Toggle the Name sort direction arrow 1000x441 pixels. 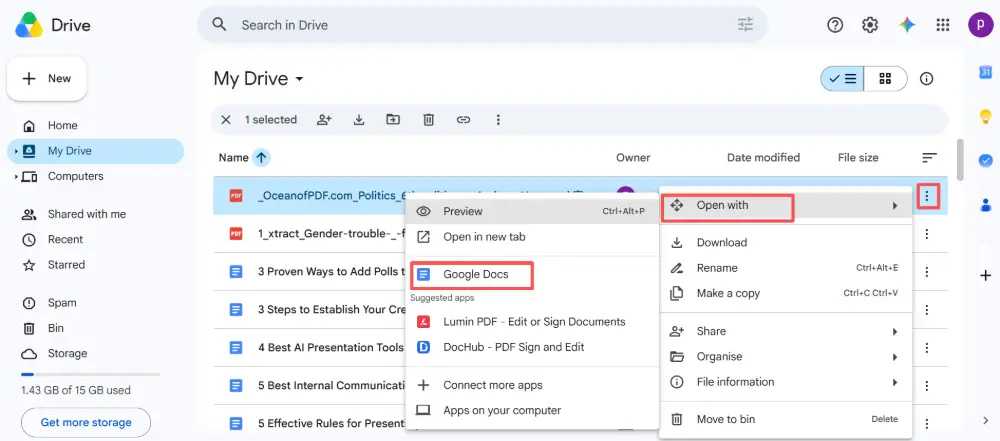pyautogui.click(x=261, y=158)
